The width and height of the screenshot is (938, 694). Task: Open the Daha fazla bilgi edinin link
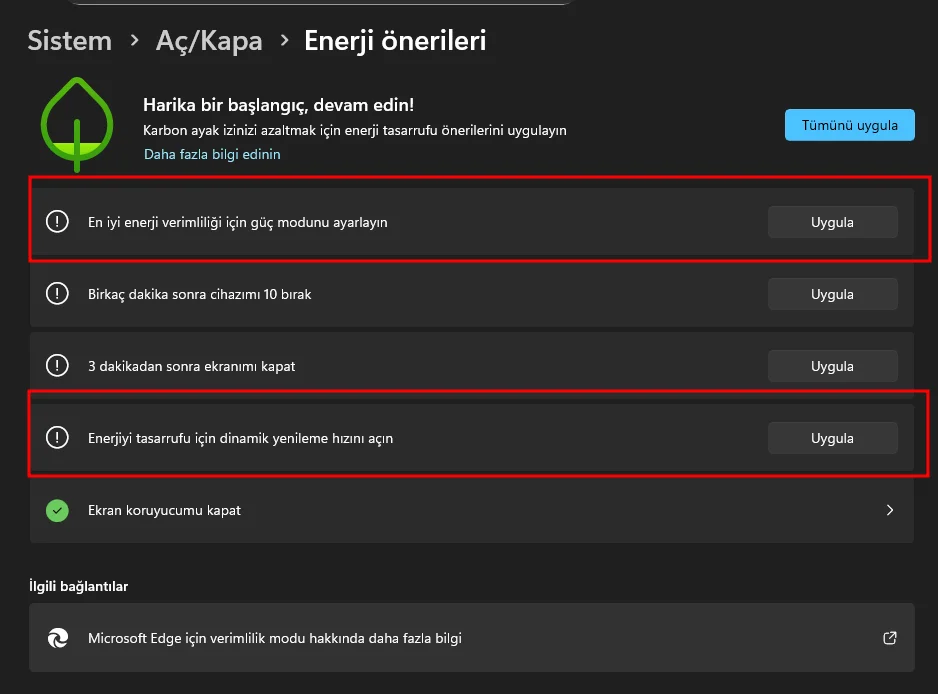pyautogui.click(x=212, y=154)
